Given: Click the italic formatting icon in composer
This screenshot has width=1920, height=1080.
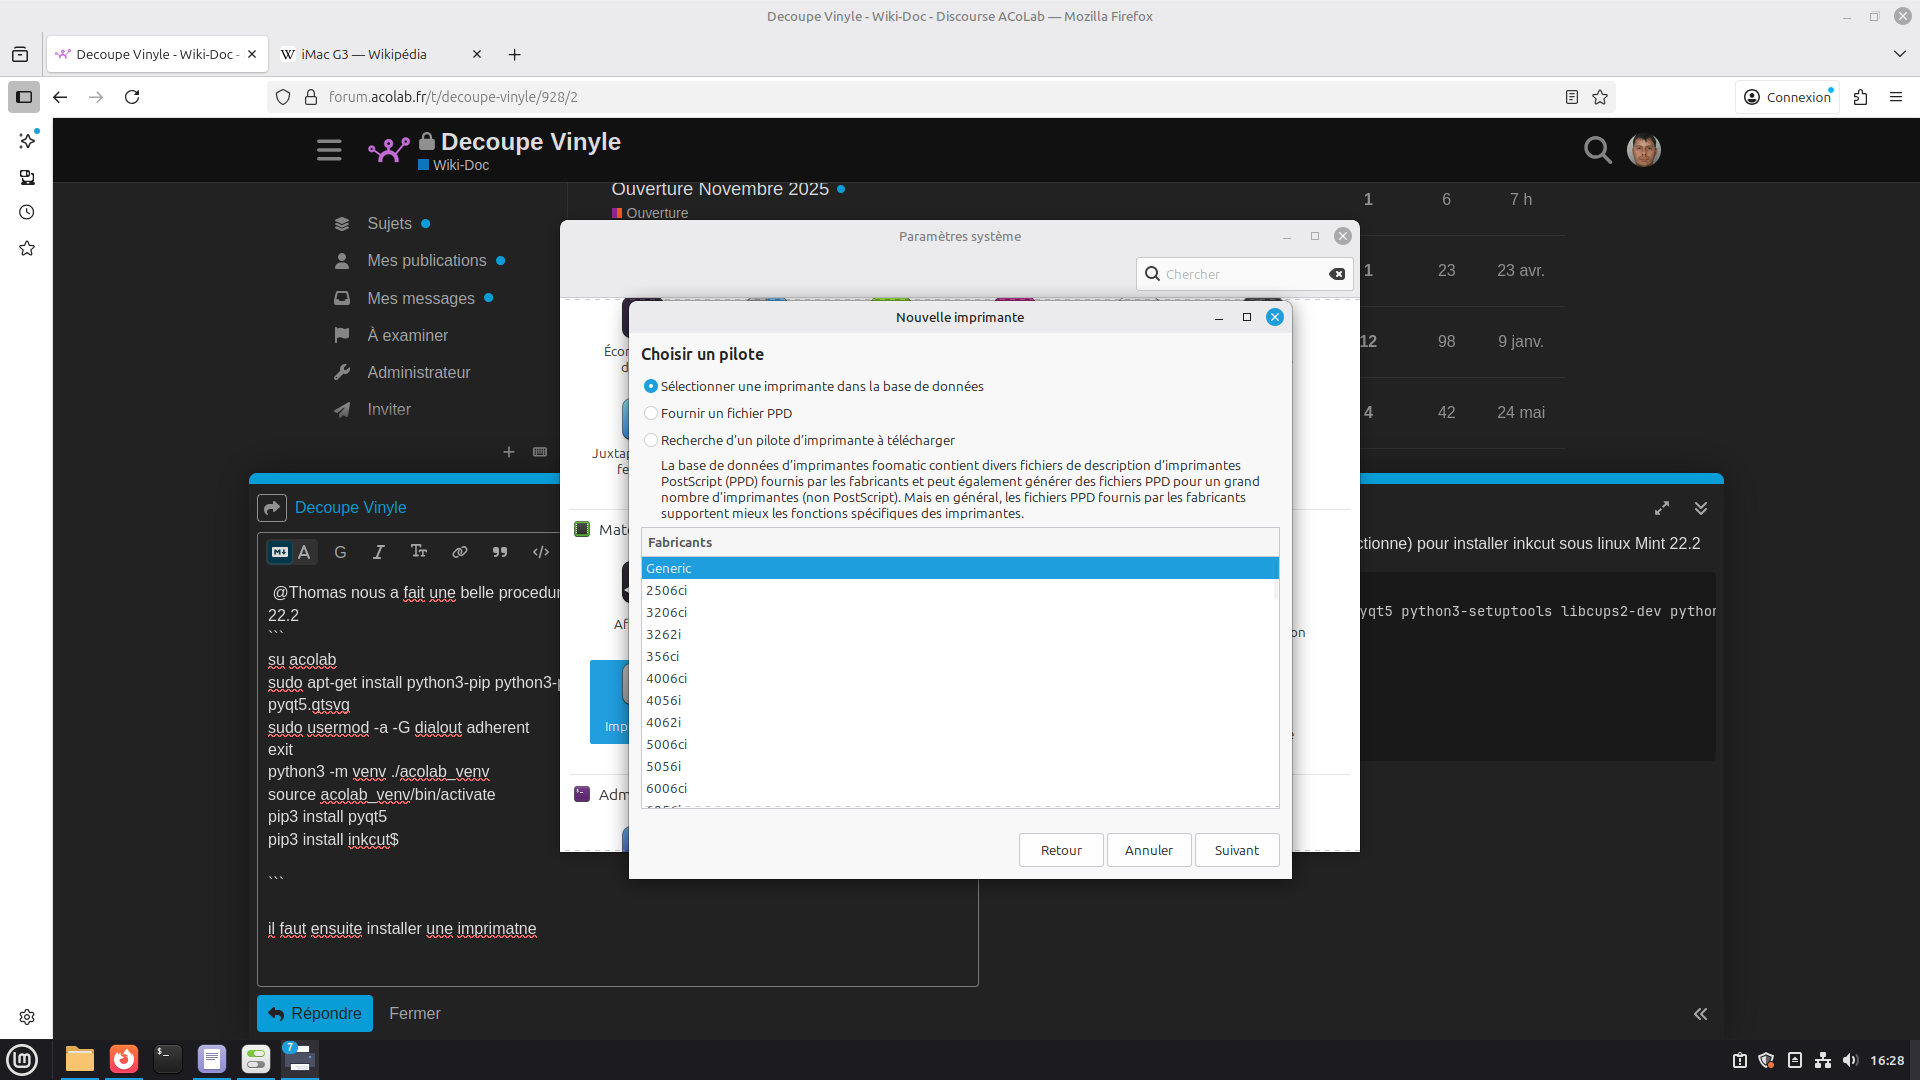Looking at the screenshot, I should click(378, 552).
